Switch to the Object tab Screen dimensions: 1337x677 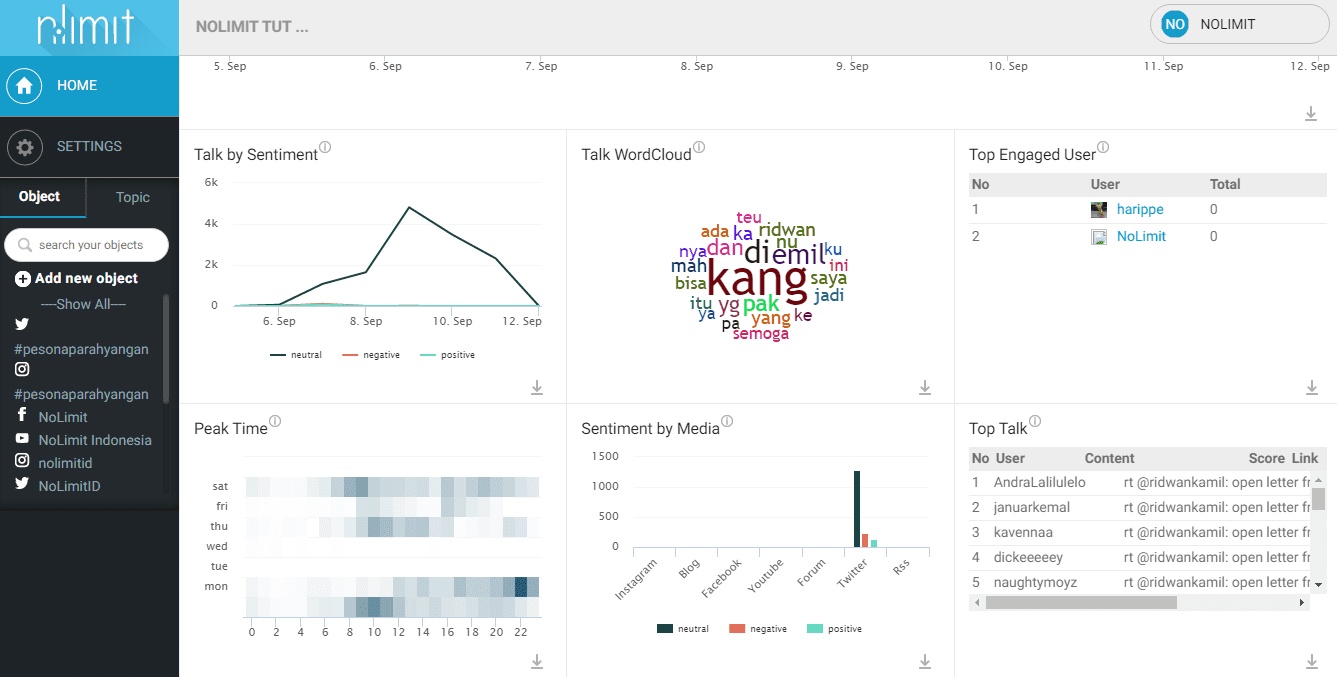point(40,197)
